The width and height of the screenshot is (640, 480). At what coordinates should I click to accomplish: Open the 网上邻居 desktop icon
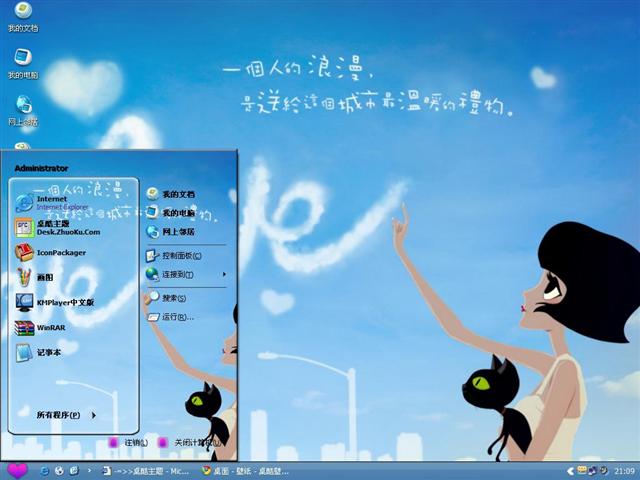click(x=23, y=111)
